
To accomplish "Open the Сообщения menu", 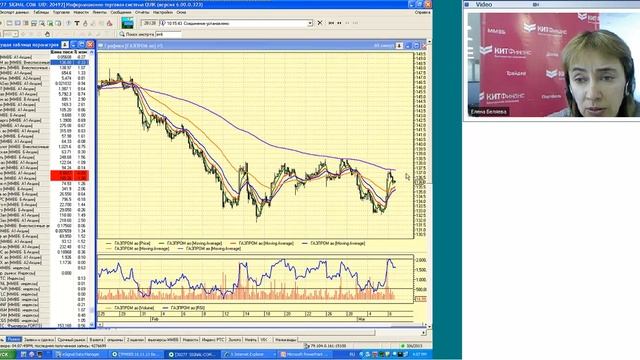I will (x=121, y=12).
